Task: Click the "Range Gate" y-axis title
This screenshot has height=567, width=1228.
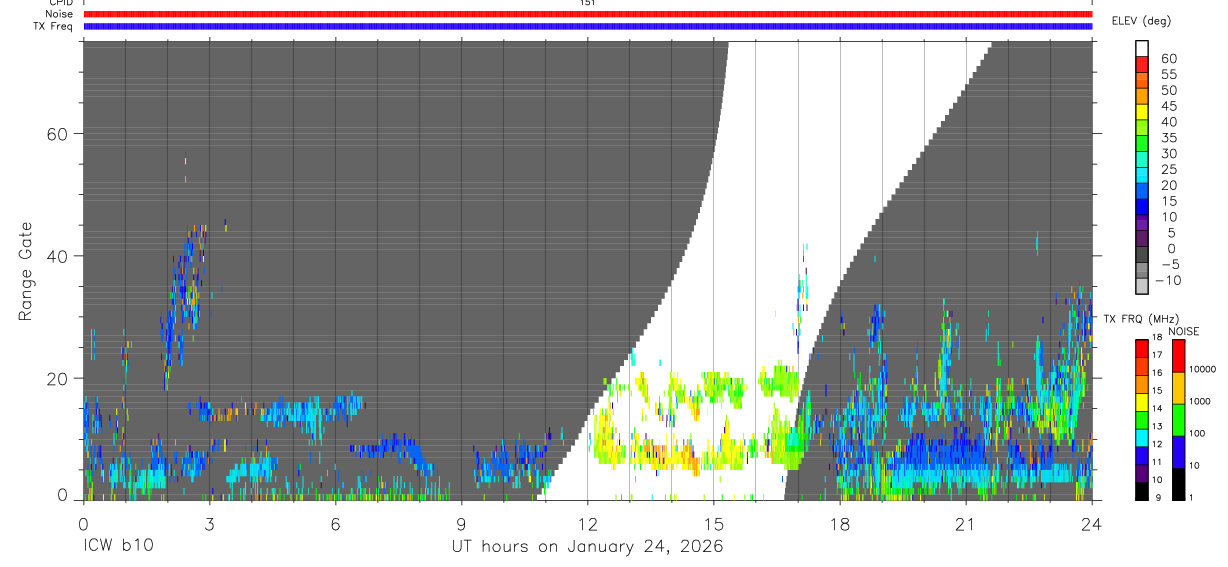Action: 26,271
